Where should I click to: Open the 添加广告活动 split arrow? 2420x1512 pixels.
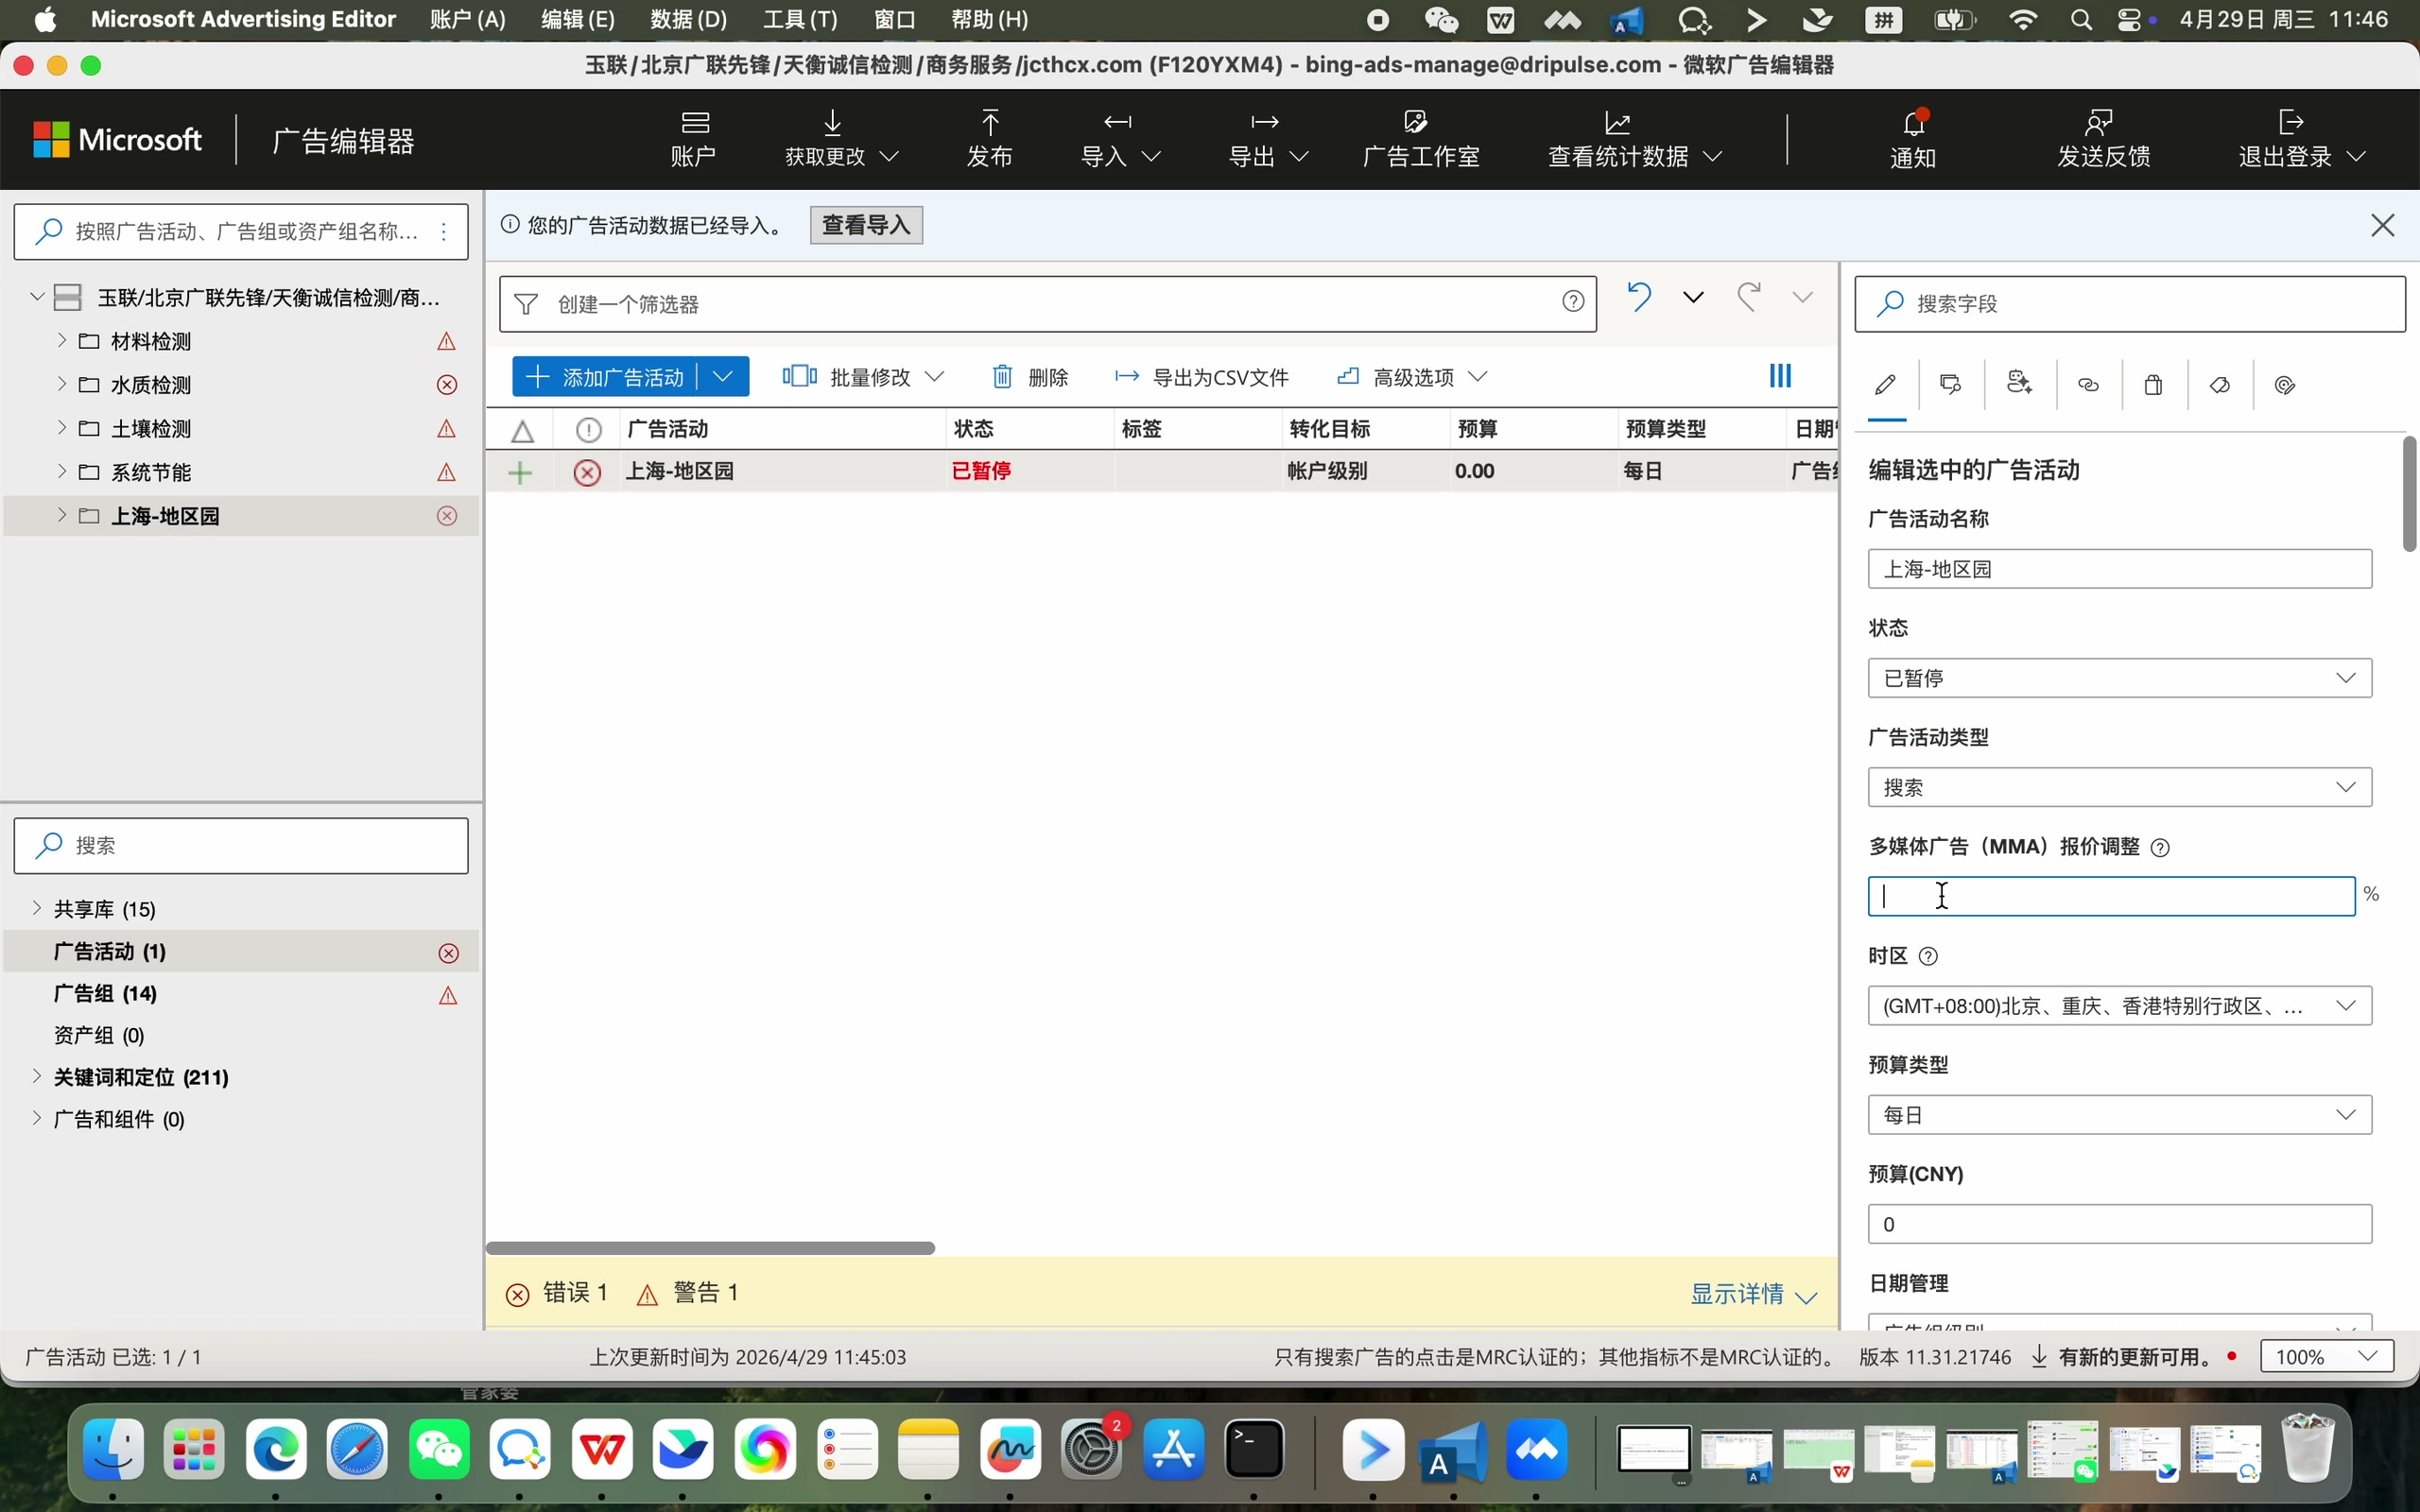coord(724,377)
